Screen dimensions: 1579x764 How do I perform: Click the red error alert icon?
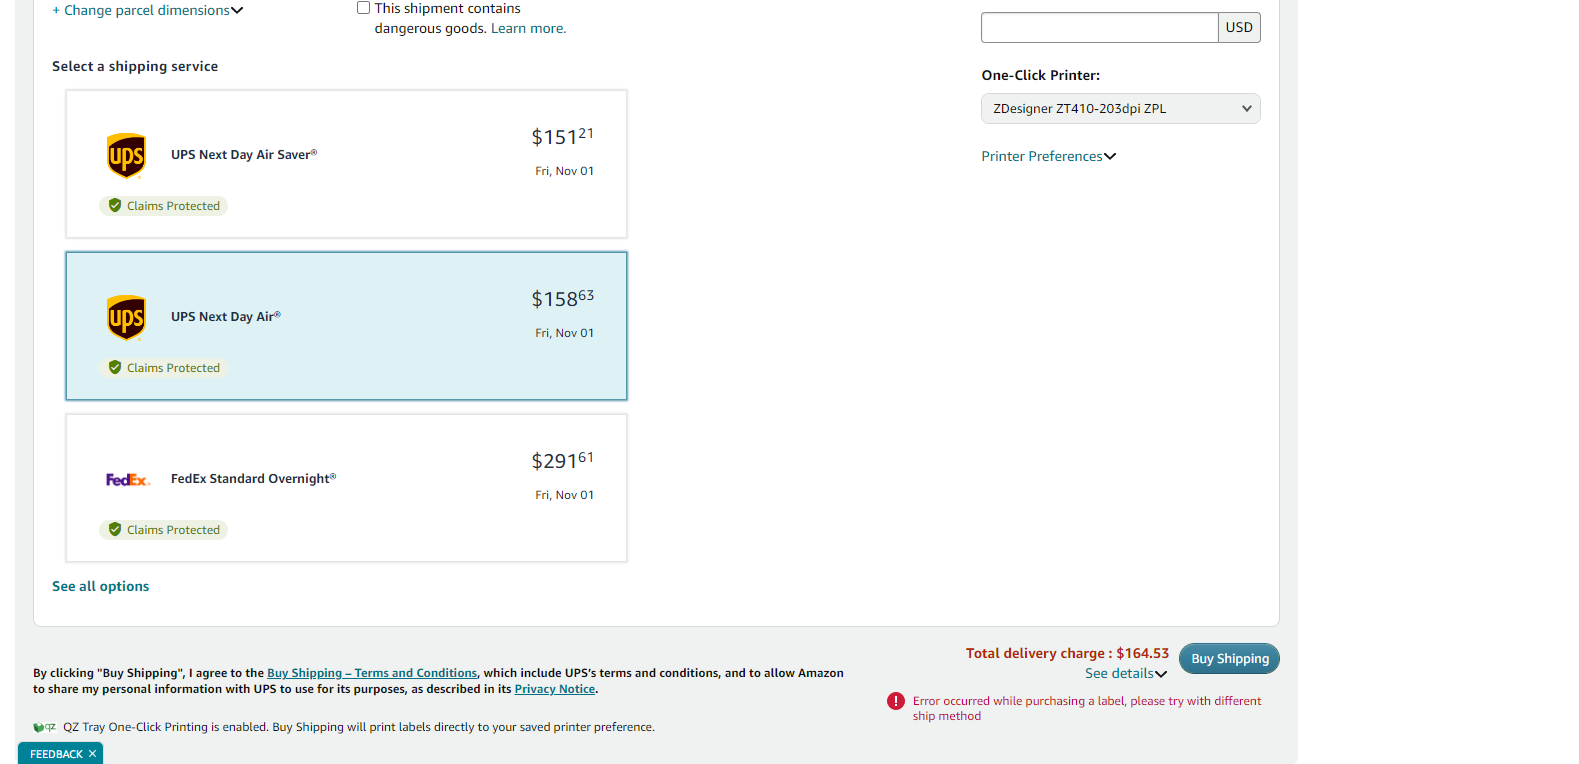click(896, 701)
